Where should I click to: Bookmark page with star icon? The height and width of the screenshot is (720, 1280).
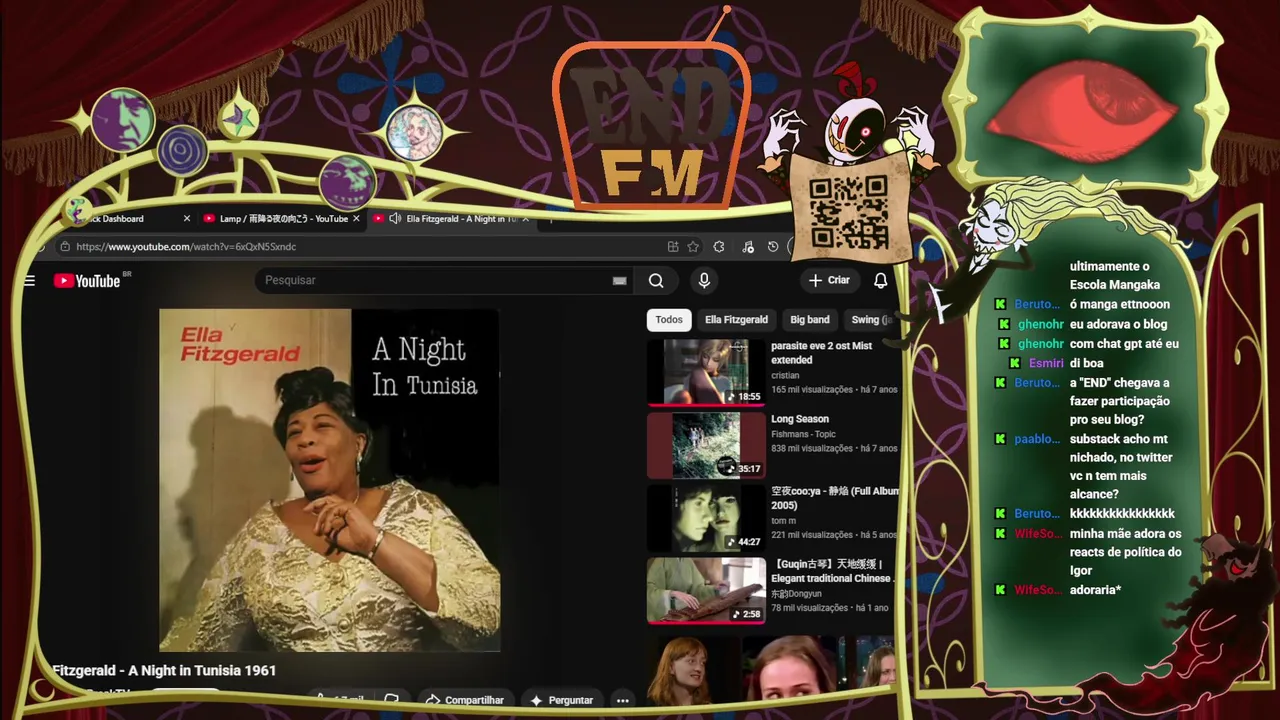(693, 247)
